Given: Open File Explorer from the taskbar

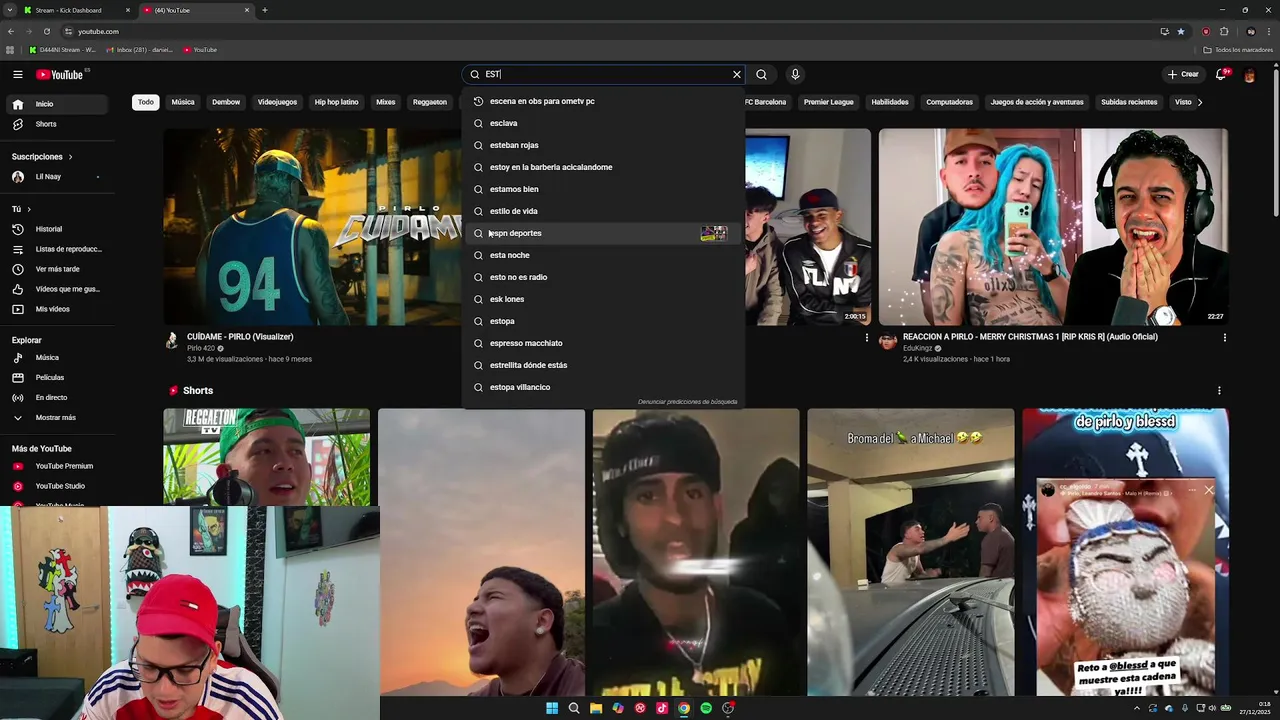Looking at the screenshot, I should pos(596,708).
